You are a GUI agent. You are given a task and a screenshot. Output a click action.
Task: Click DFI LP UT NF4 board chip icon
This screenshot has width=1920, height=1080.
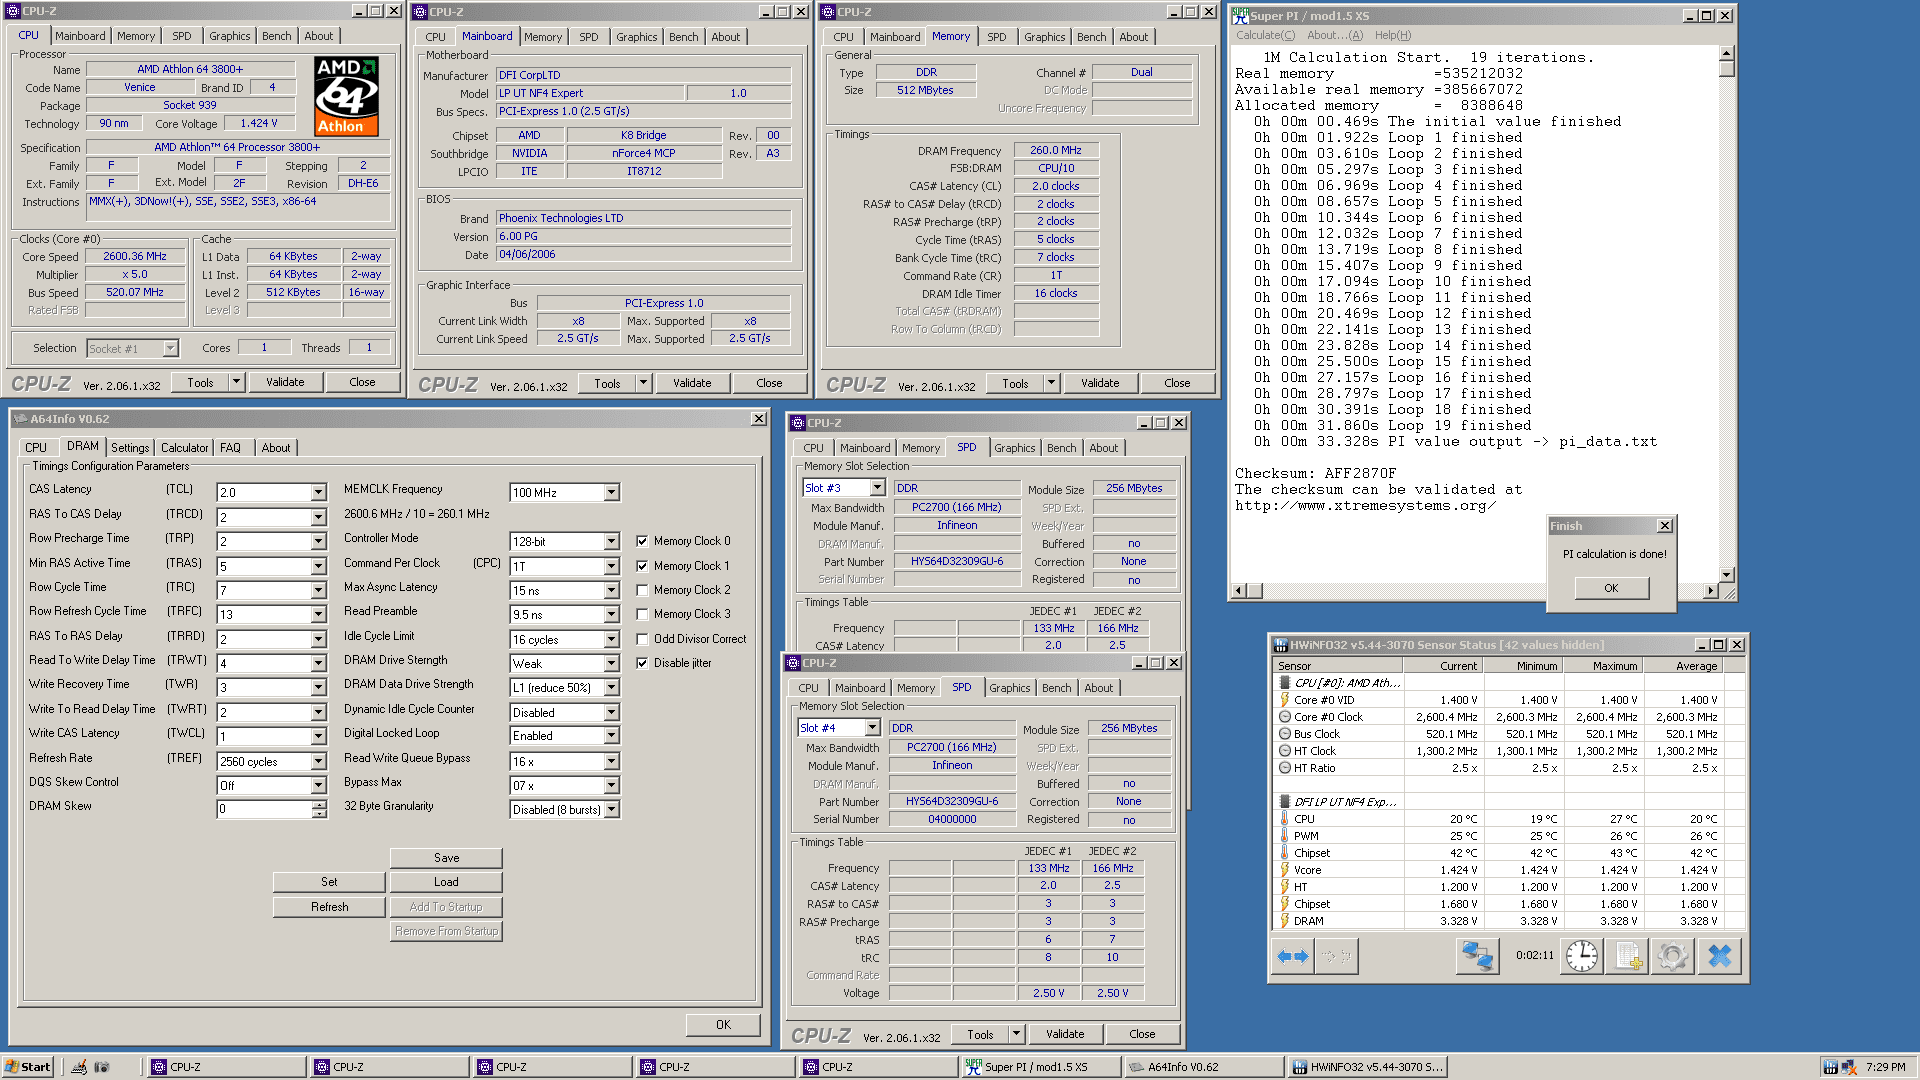[x=1285, y=802]
